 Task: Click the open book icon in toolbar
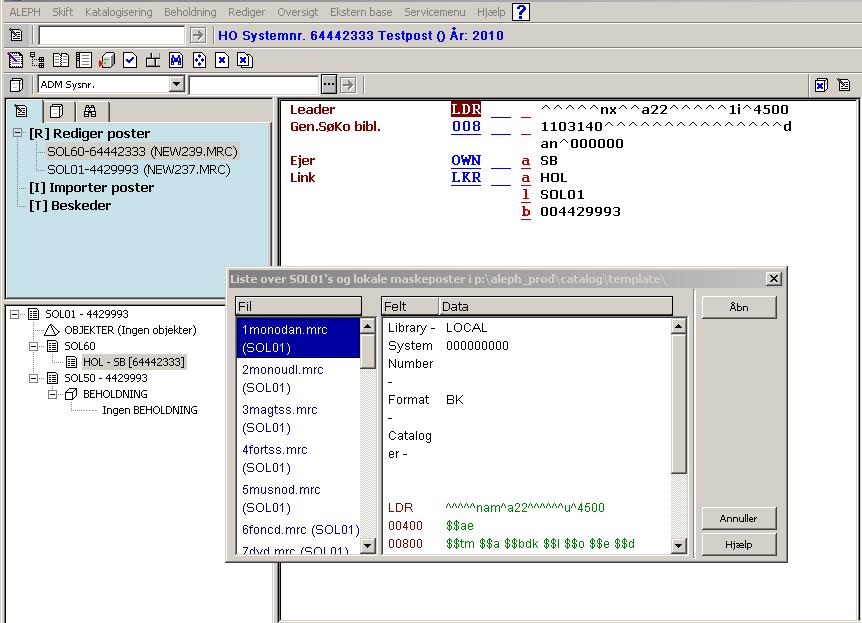(61, 60)
